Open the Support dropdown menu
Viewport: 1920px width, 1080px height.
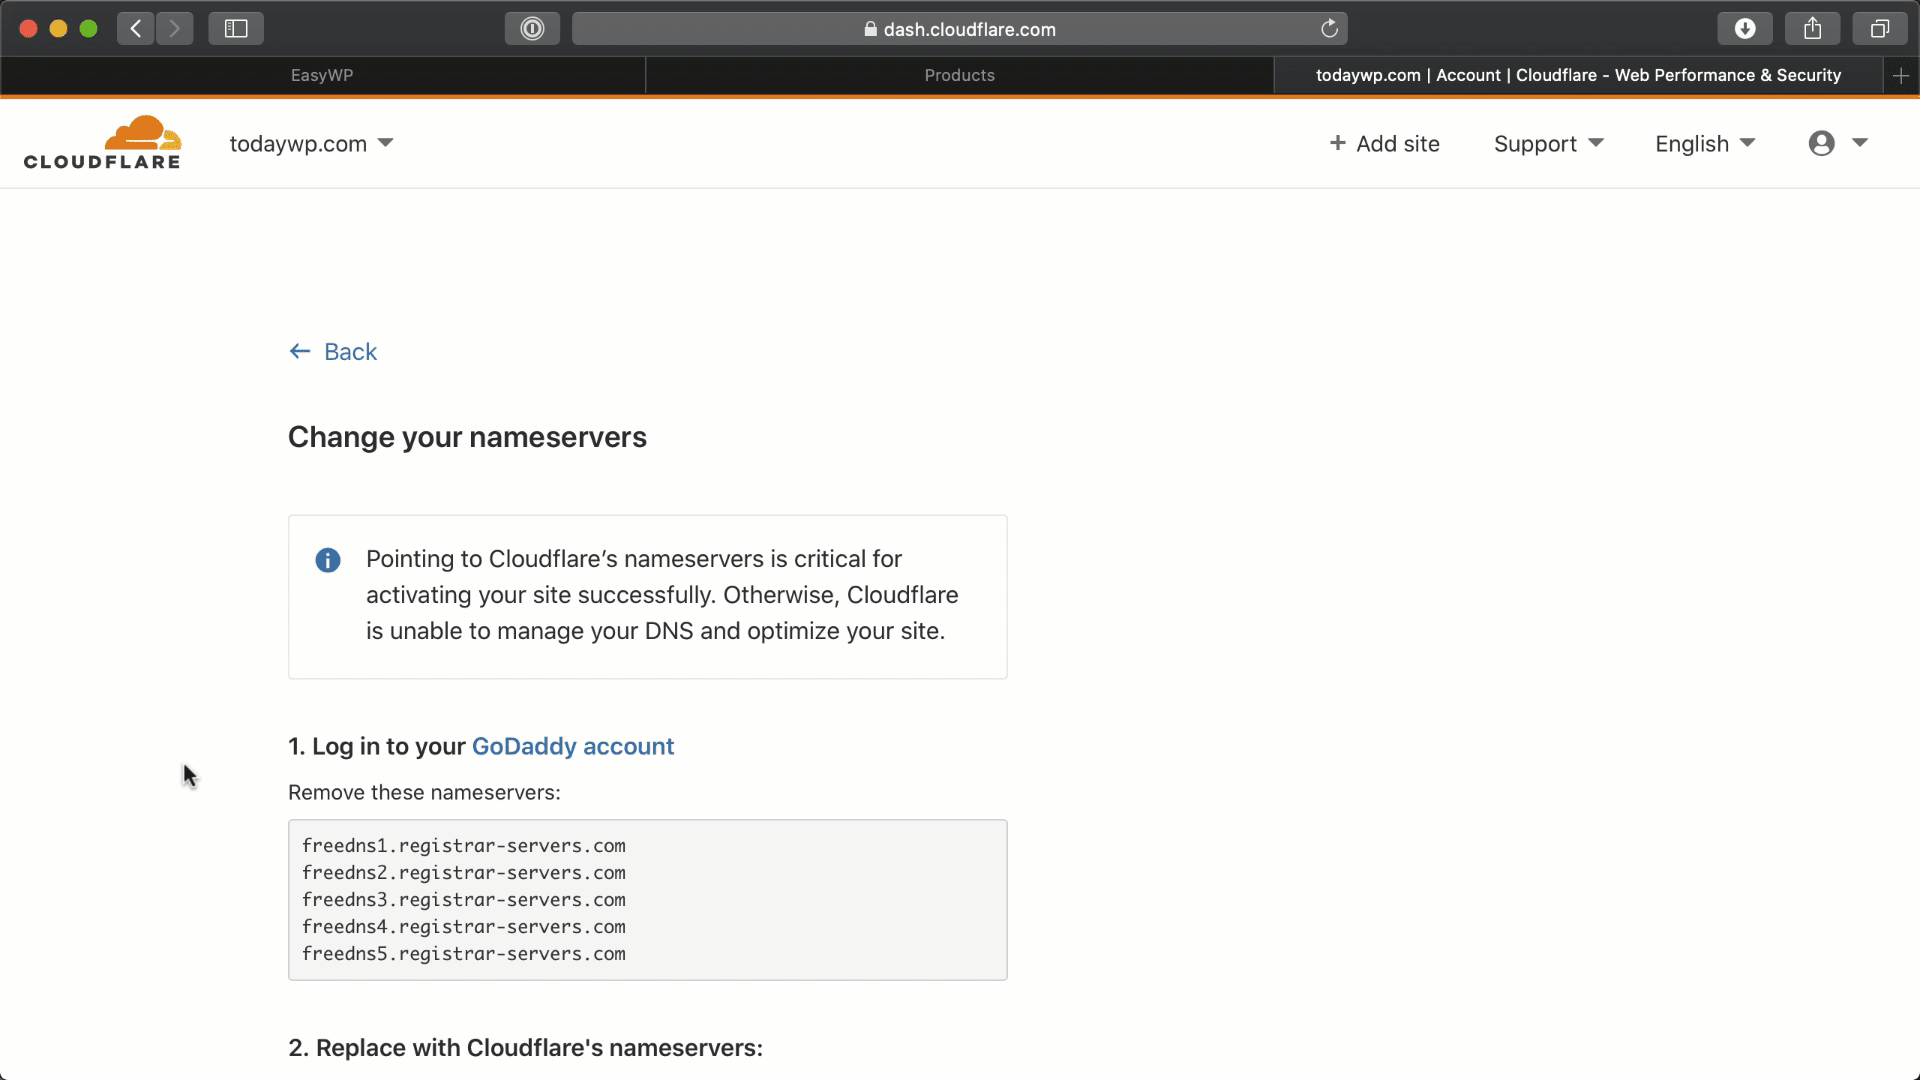1548,144
